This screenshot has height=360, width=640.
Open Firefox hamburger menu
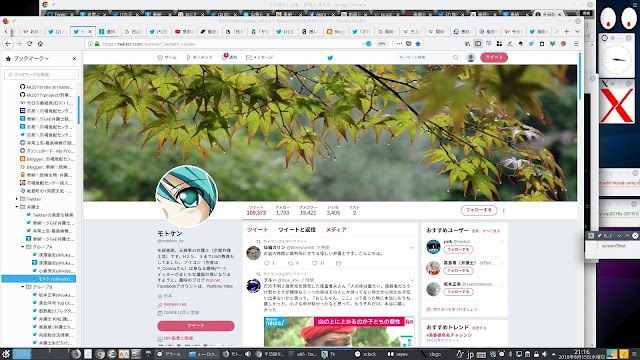[576, 44]
